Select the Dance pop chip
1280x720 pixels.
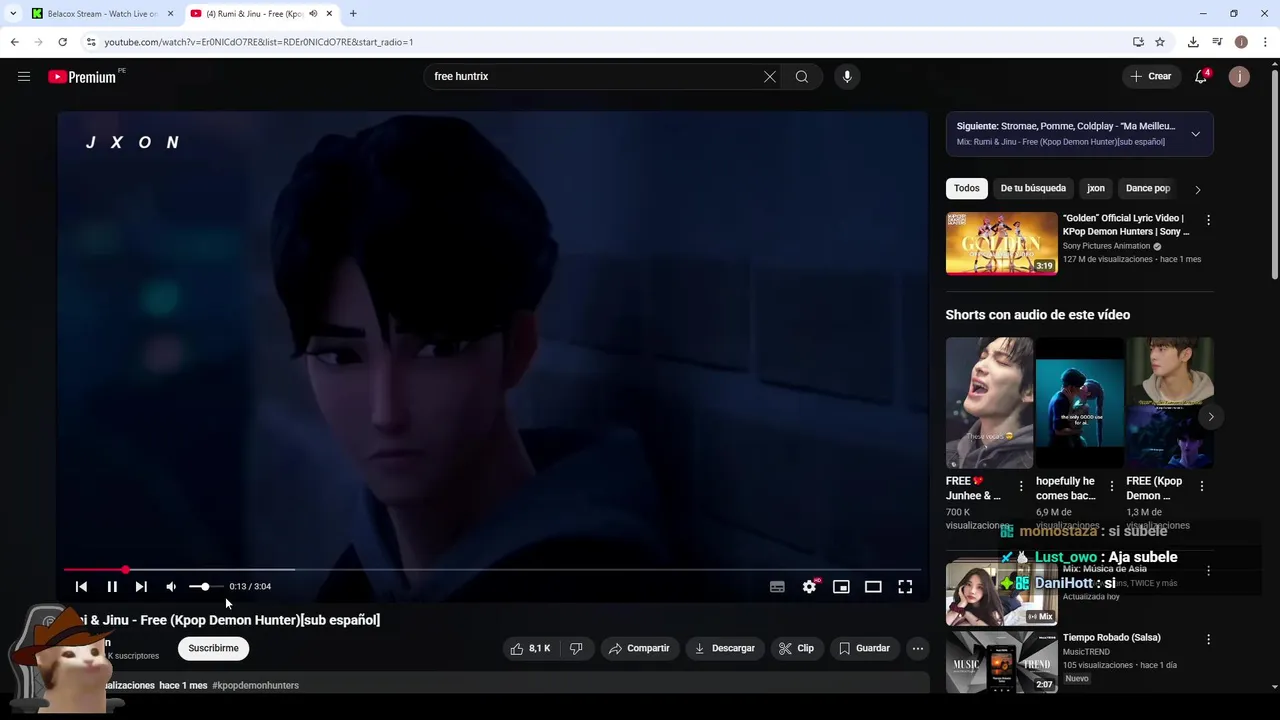pyautogui.click(x=1148, y=188)
